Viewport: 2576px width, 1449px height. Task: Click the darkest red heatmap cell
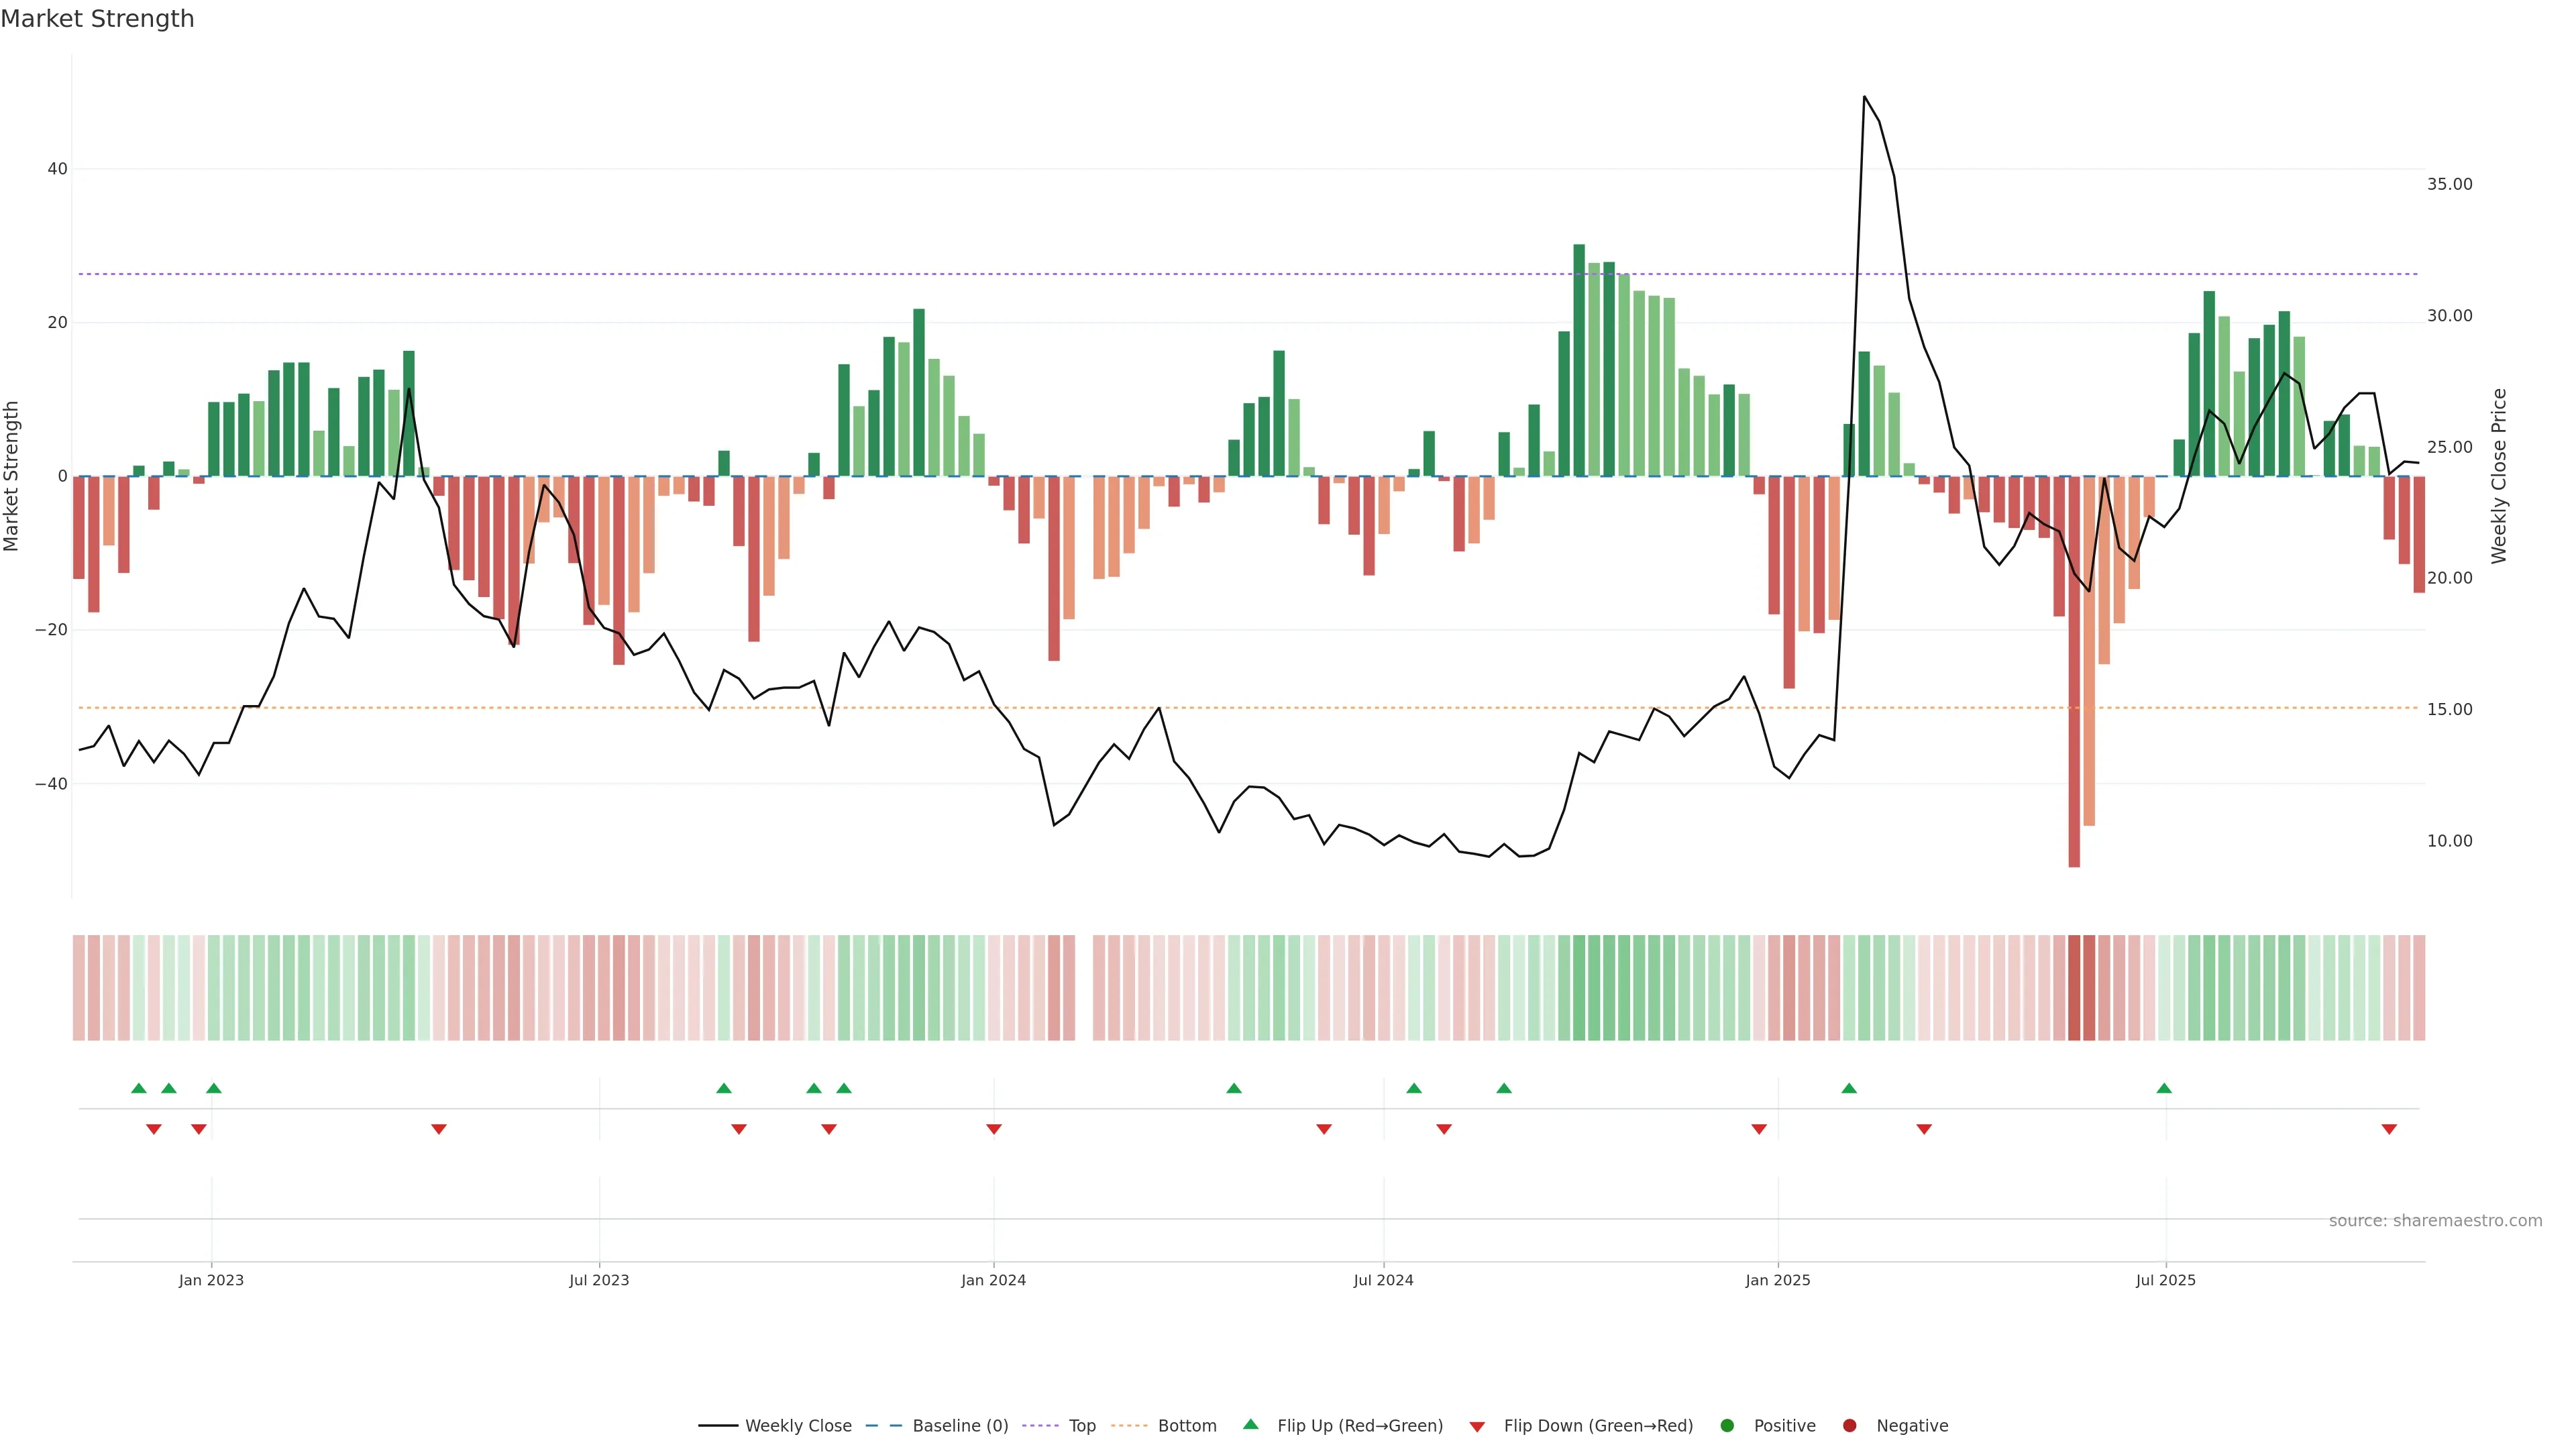(x=2074, y=987)
